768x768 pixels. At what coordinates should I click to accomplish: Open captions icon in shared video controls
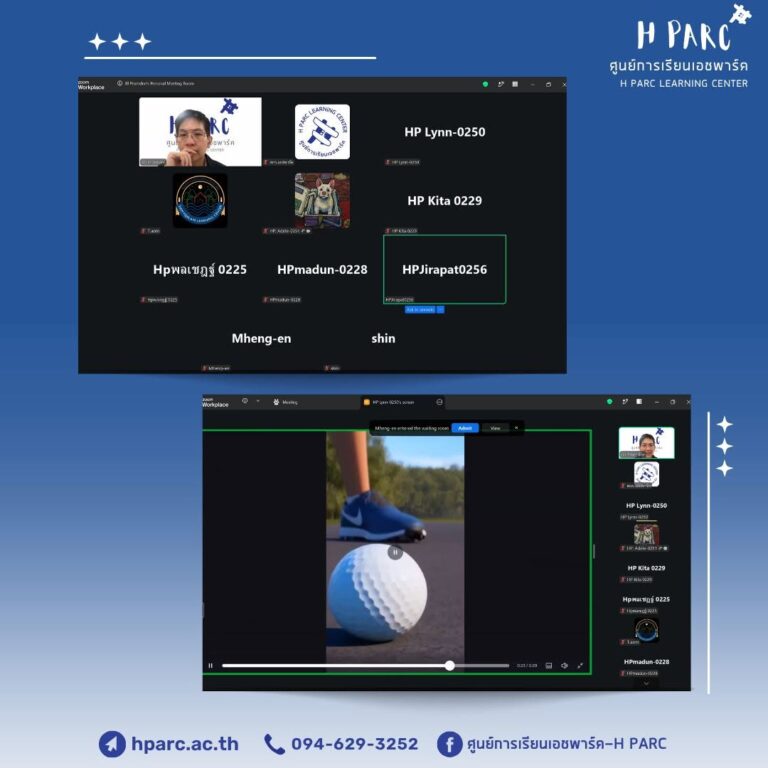point(549,666)
